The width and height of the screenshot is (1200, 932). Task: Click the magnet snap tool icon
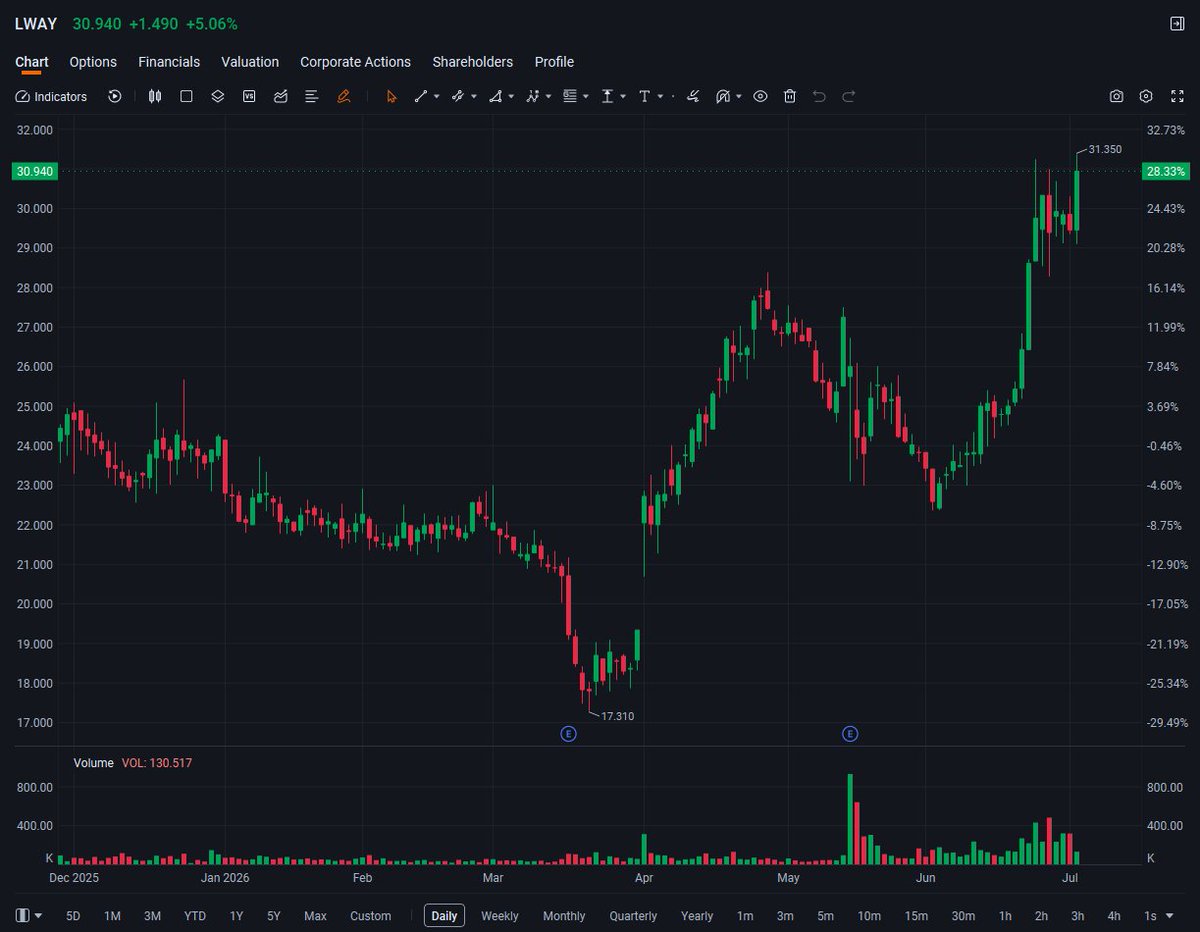tap(723, 96)
